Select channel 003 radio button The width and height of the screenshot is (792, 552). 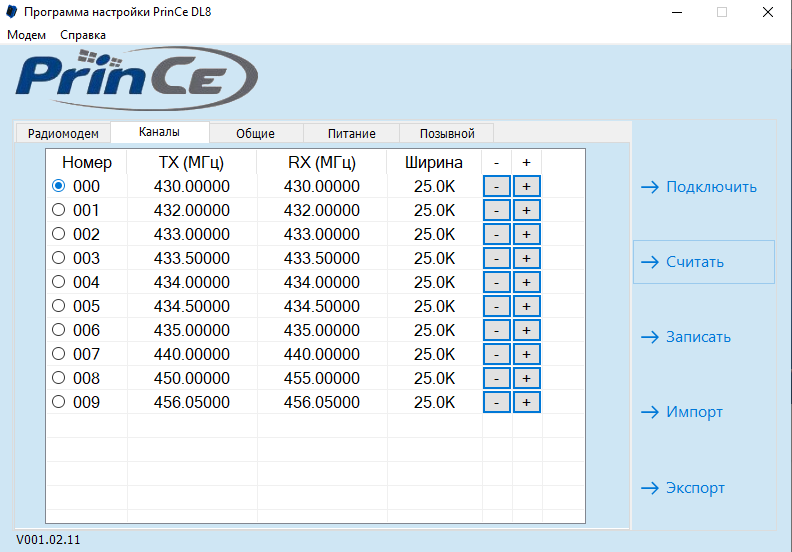coord(59,258)
